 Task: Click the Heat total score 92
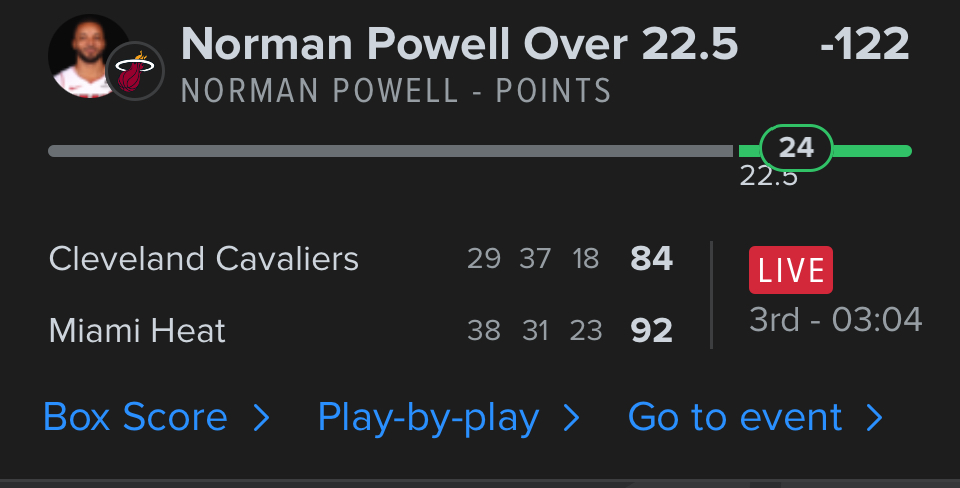(x=651, y=330)
